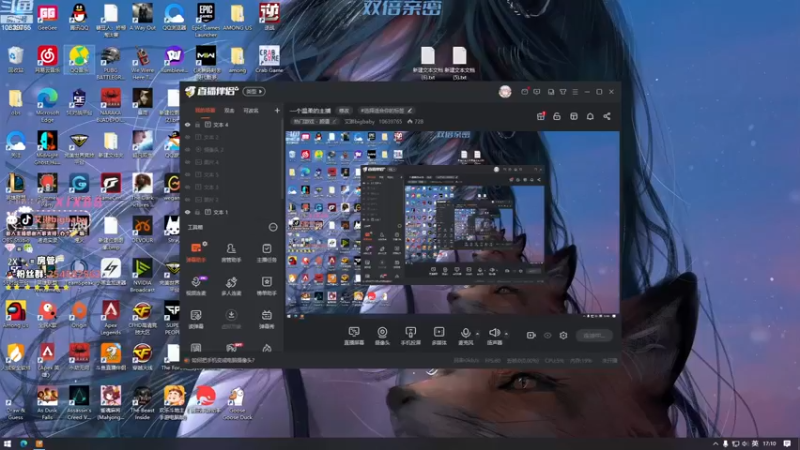Toggle visibility of source 文本 4
The width and height of the screenshot is (800, 450).
point(188,124)
